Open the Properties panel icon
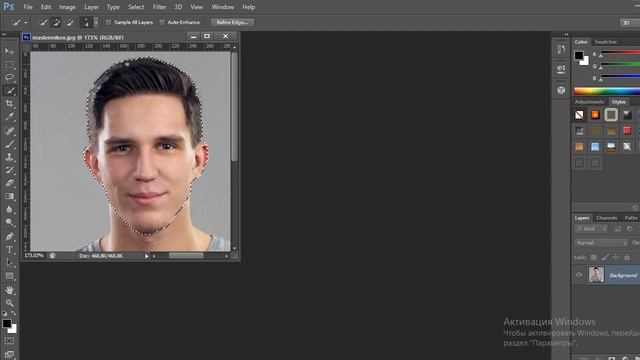Screen dimensions: 640x360 tap(561, 69)
